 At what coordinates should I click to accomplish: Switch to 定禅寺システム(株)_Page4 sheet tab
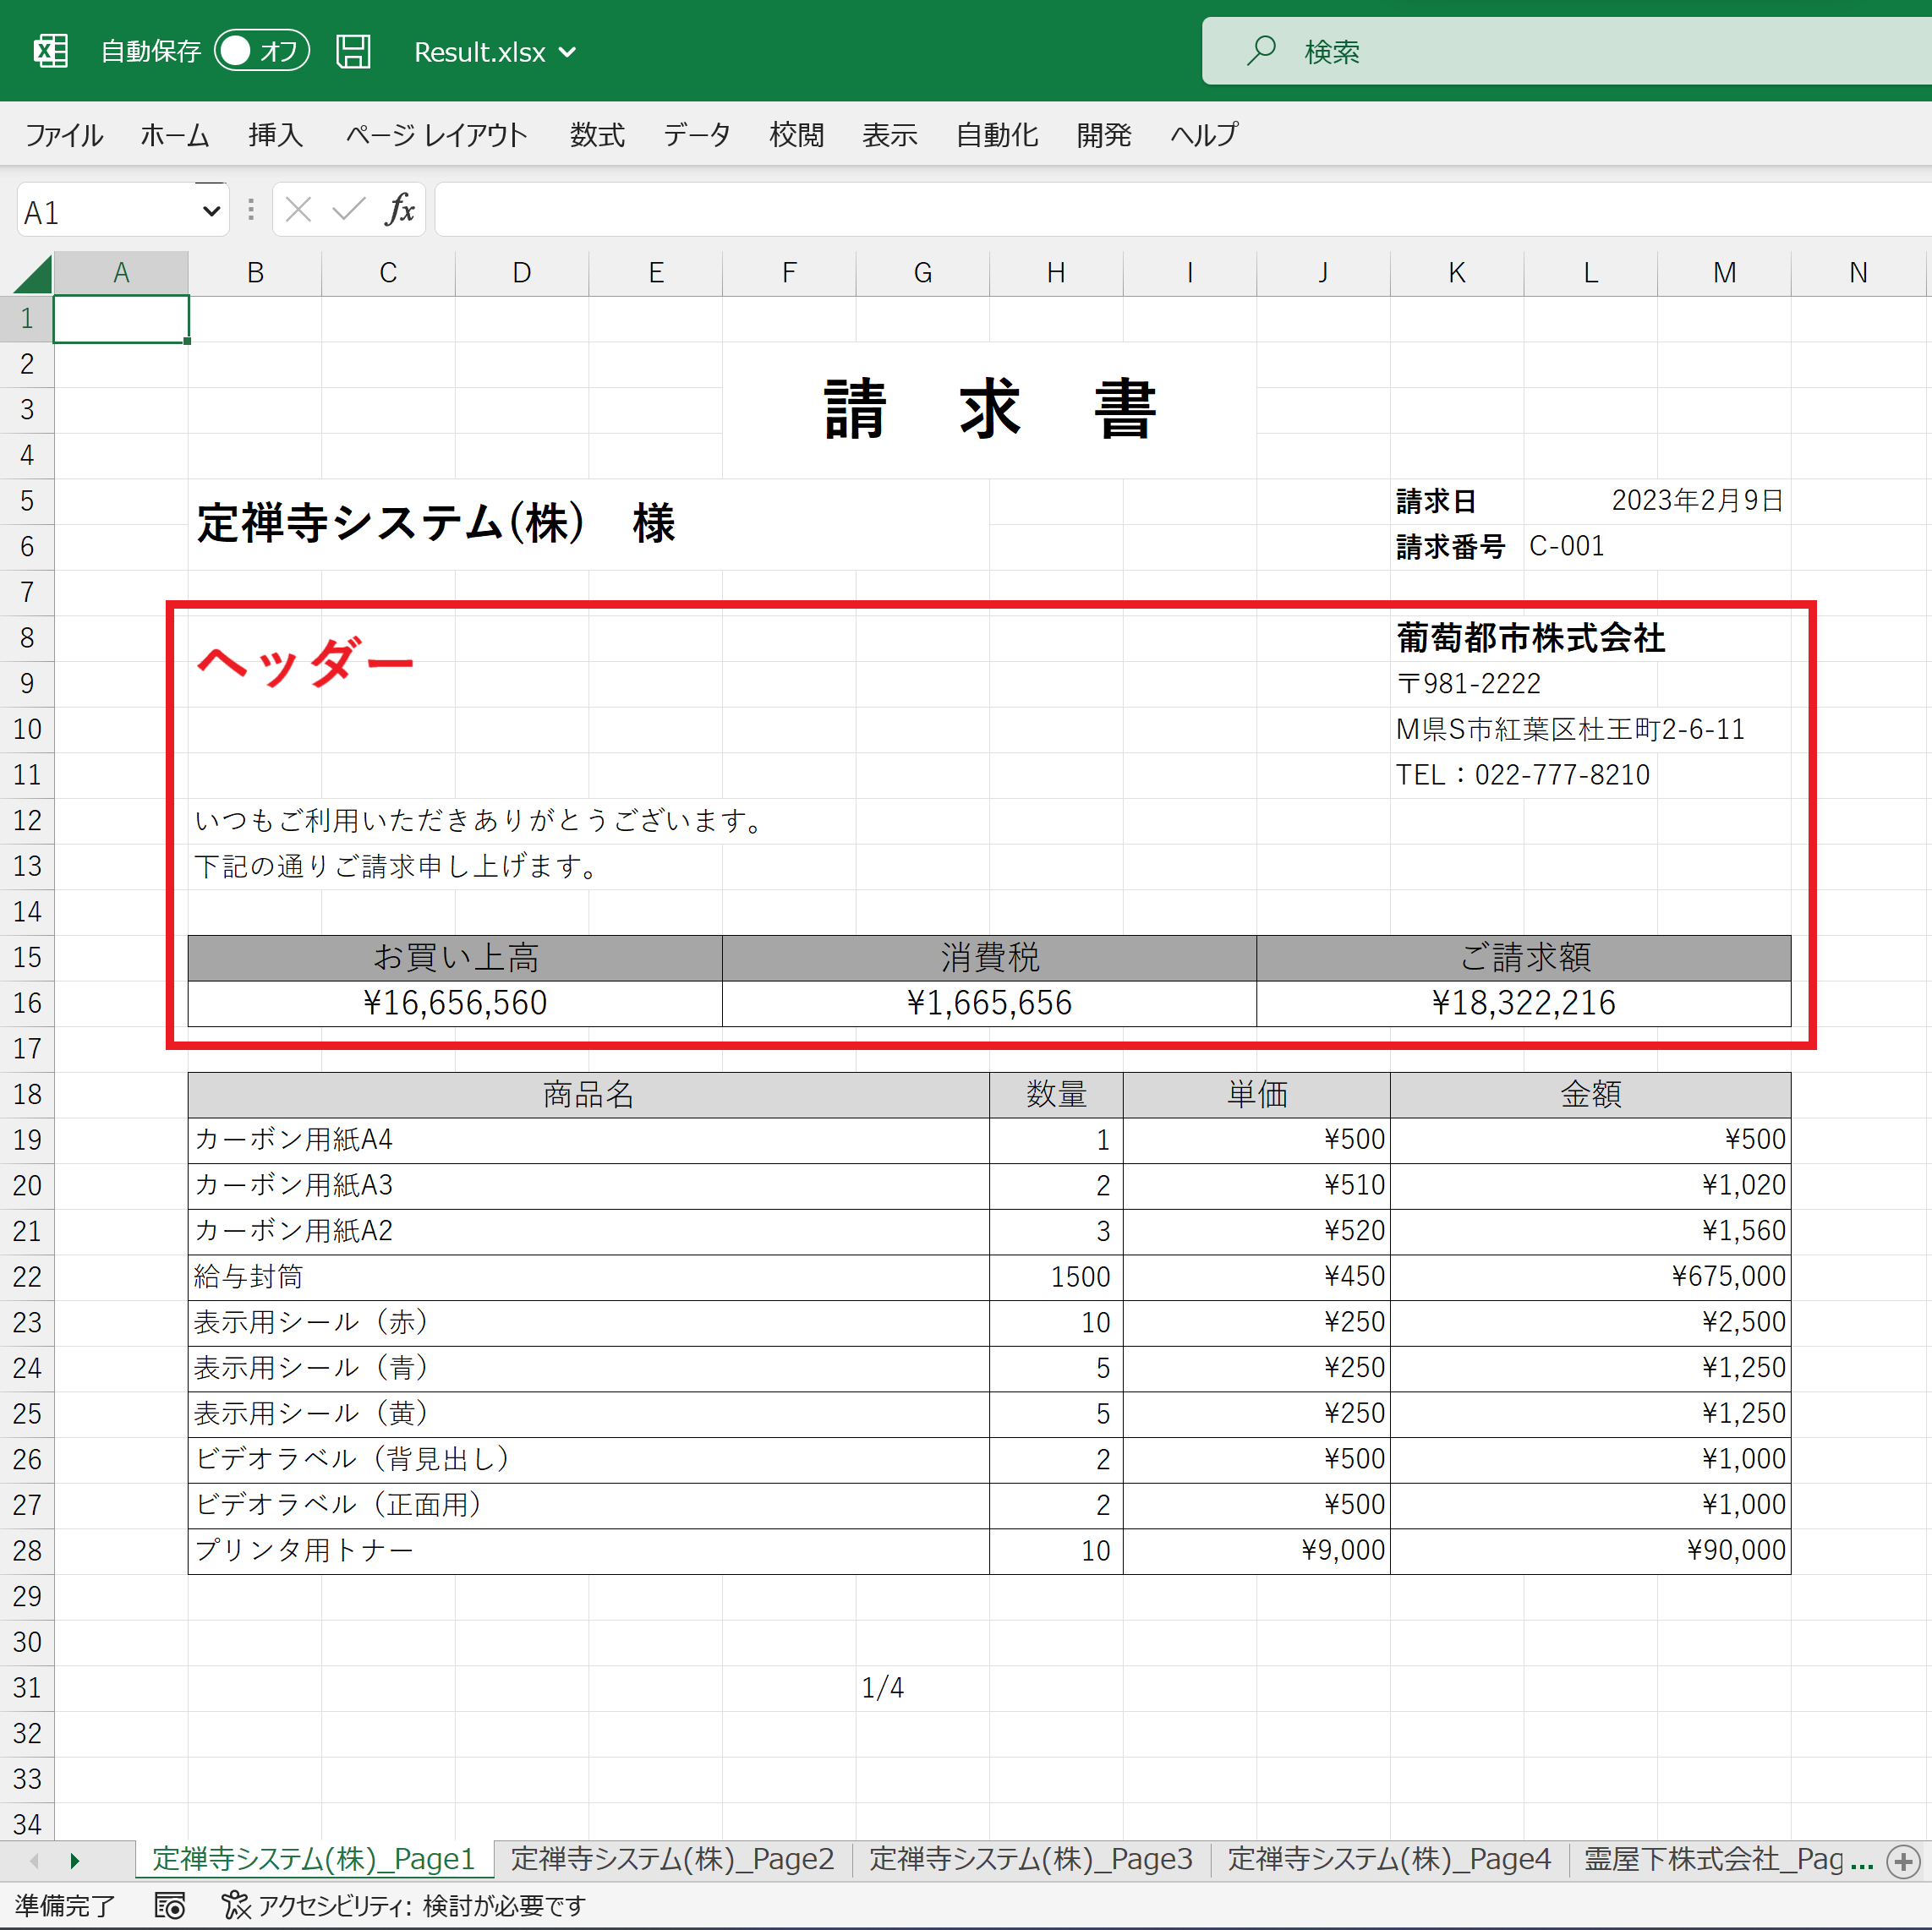pyautogui.click(x=1389, y=1859)
